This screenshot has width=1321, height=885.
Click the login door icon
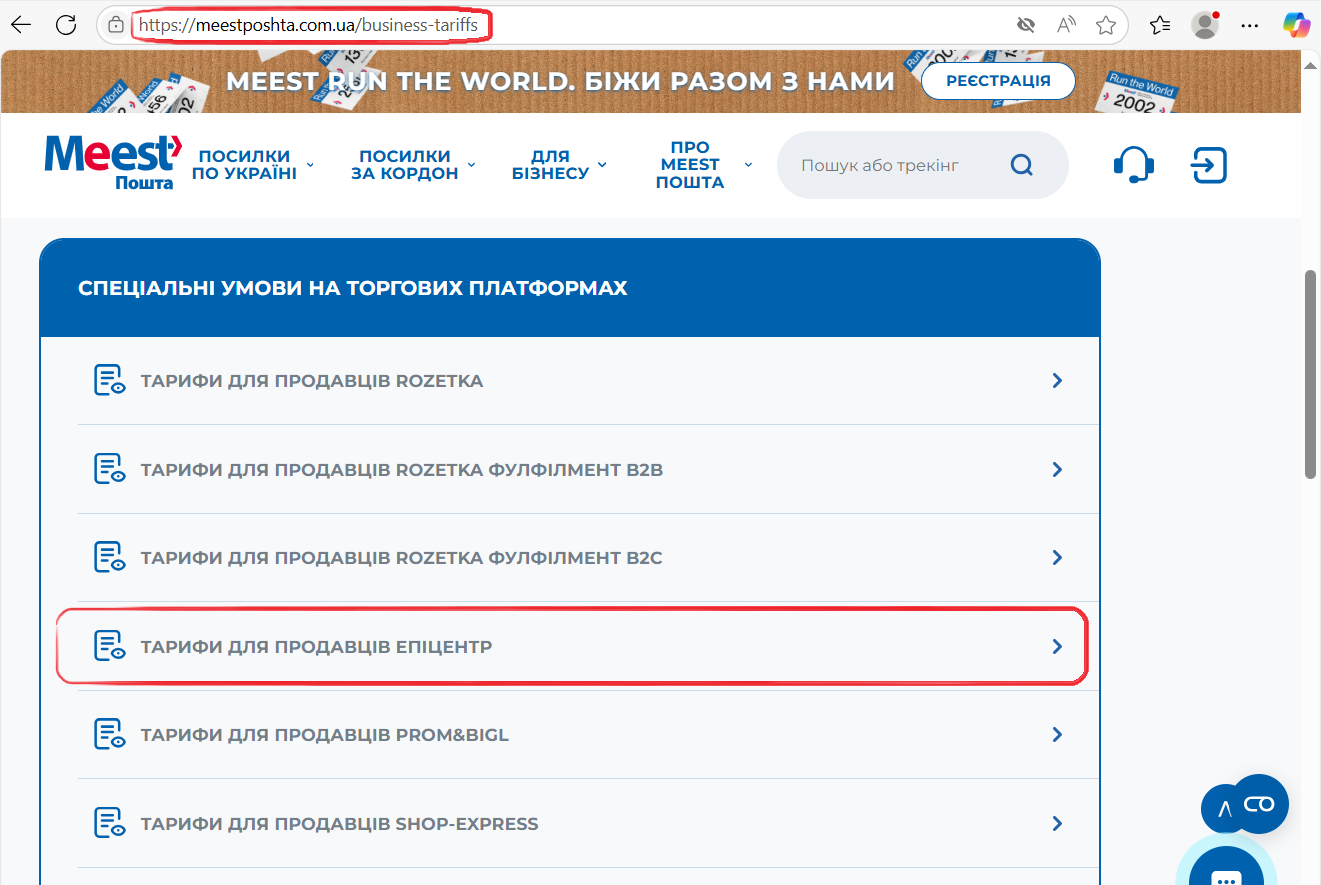click(x=1209, y=165)
